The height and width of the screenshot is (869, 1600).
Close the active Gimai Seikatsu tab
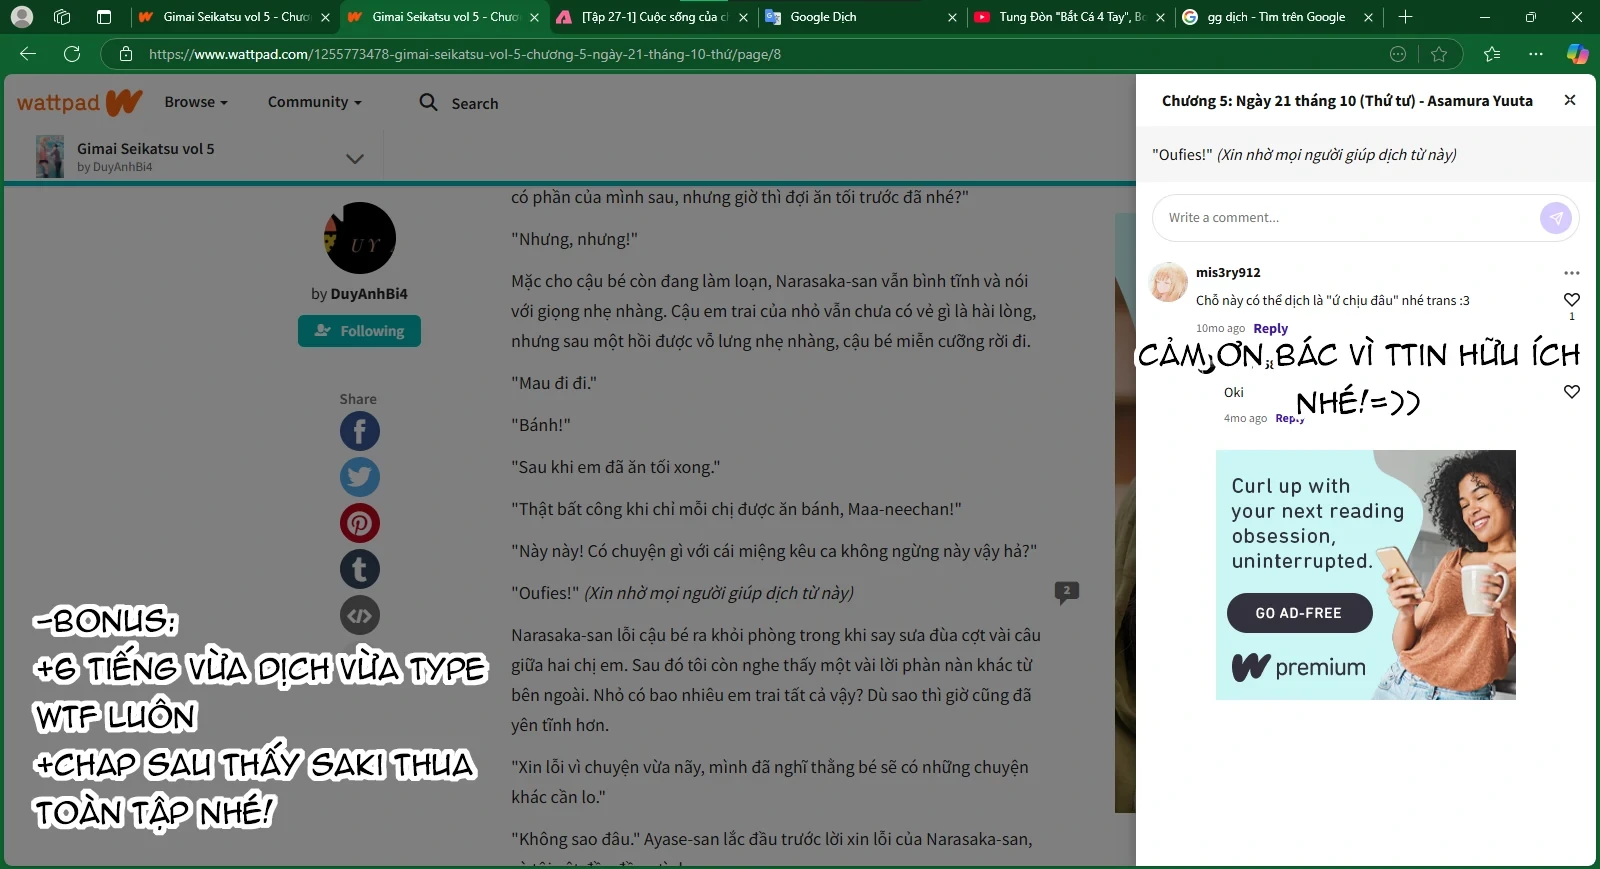pyautogui.click(x=534, y=17)
